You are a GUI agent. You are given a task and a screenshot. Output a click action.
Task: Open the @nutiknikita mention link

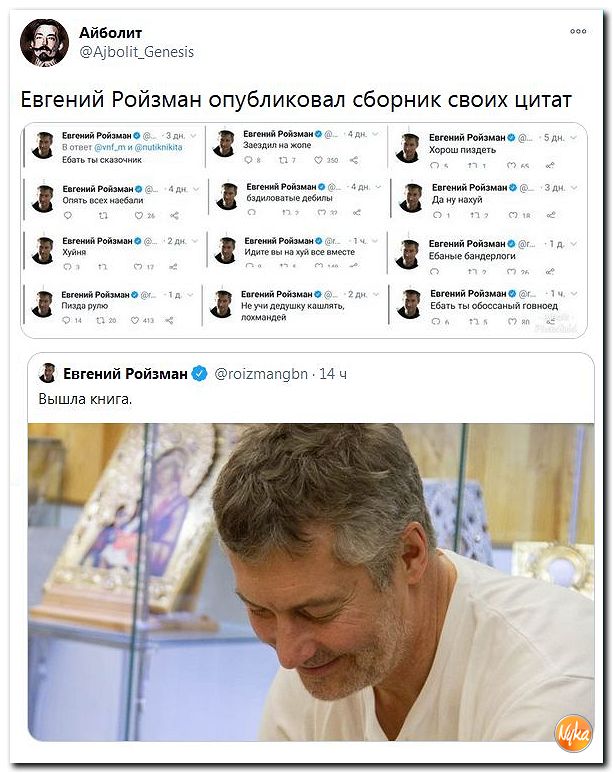[158, 147]
